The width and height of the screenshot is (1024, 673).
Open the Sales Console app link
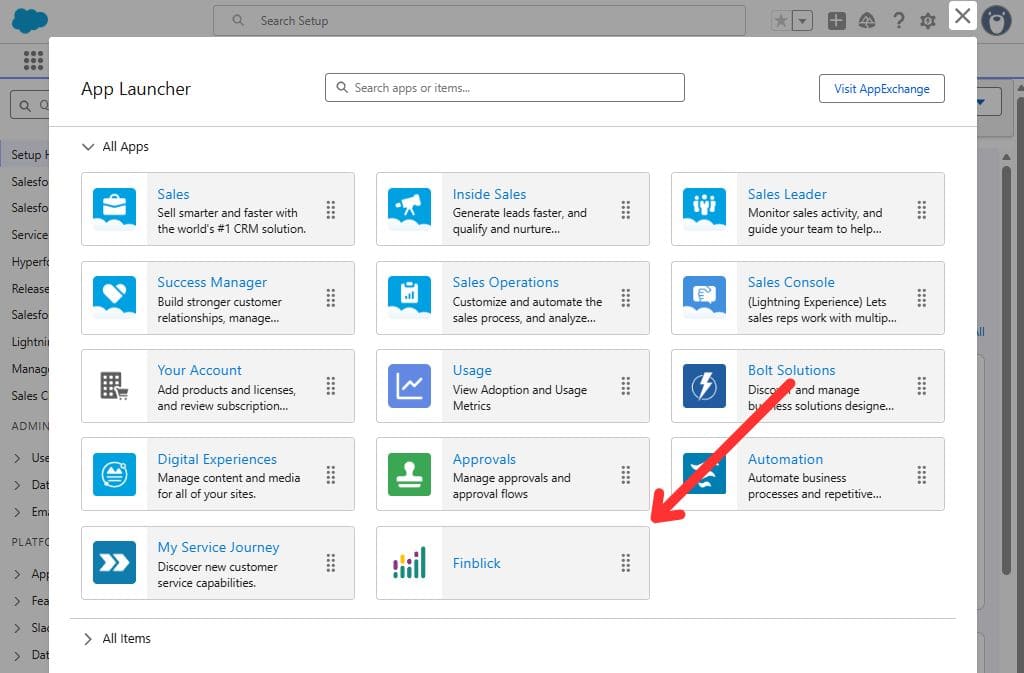(791, 282)
